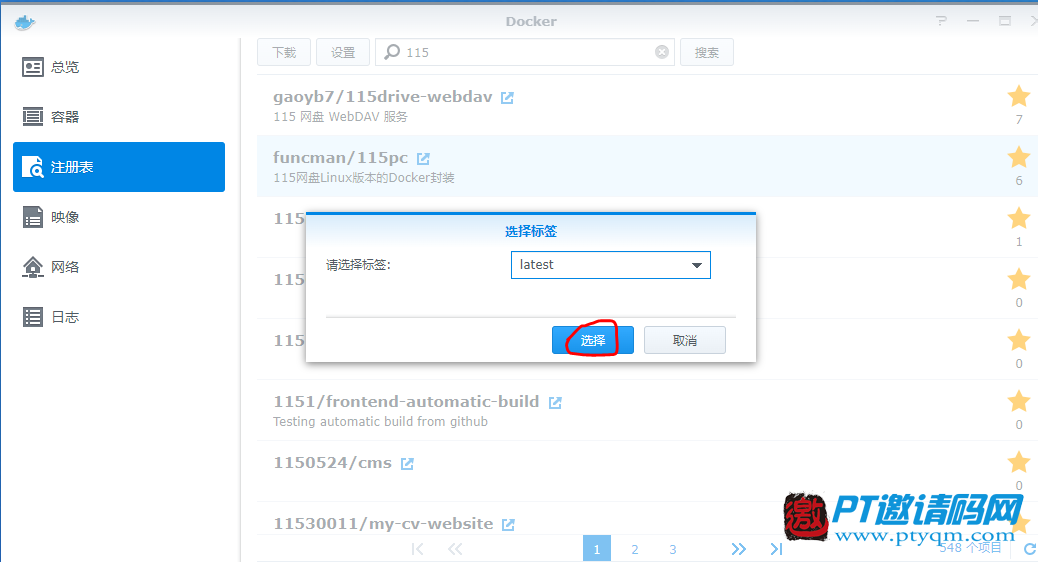Image resolution: width=1038 pixels, height=562 pixels.
Task: Open external link for 1150524/cms
Action: [x=407, y=464]
